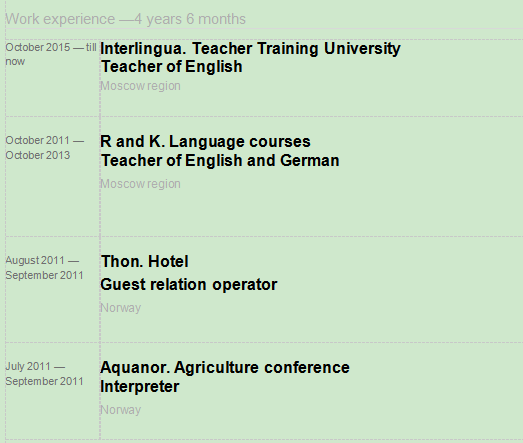The width and height of the screenshot is (523, 443).
Task: Click the word University in first entry
Action: (x=362, y=49)
